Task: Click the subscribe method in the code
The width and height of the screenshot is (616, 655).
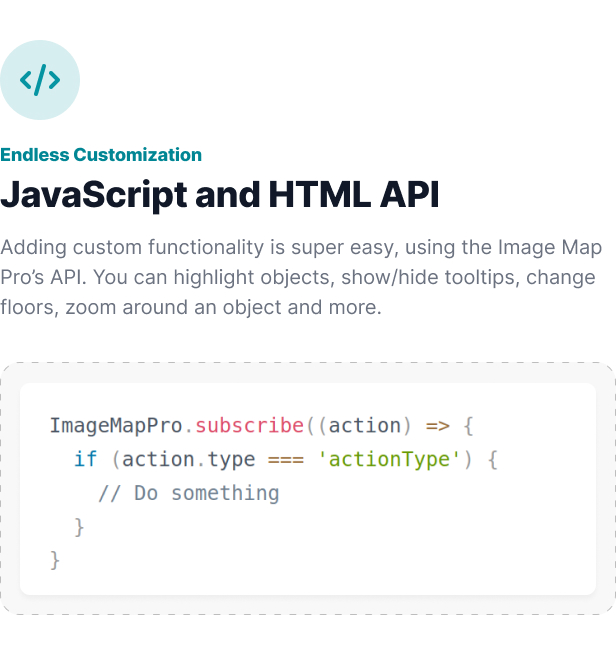Action: click(x=249, y=426)
